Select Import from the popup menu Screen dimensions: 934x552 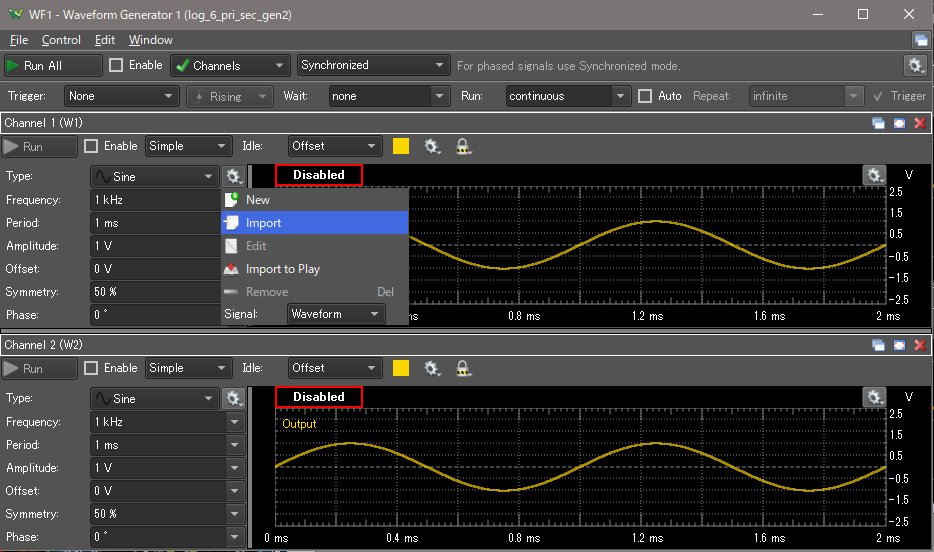pyautogui.click(x=264, y=223)
